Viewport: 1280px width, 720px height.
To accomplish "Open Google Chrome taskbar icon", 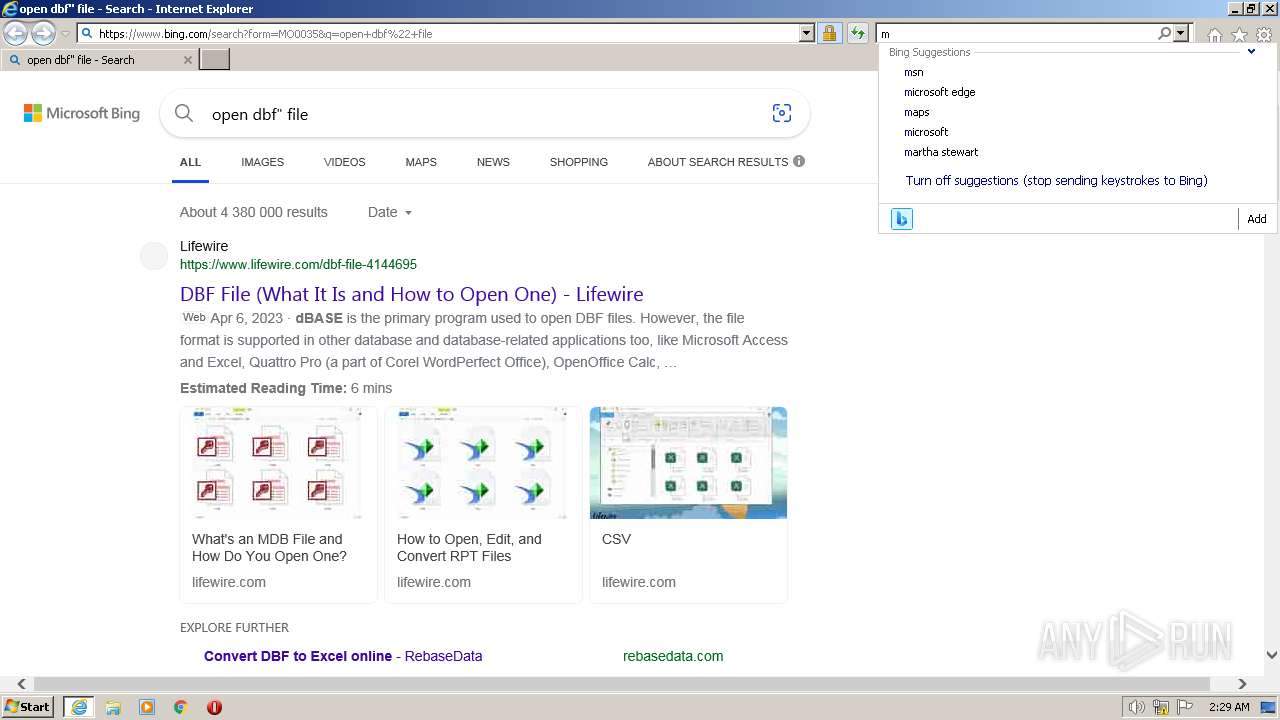I will coord(181,707).
